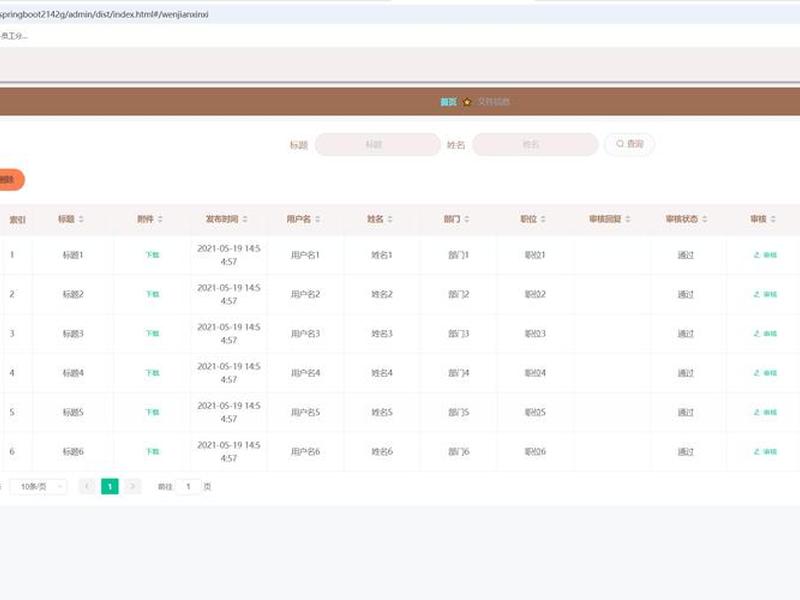Sort table by 姓名 column sort icon
This screenshot has width=800, height=600.
tap(390, 219)
